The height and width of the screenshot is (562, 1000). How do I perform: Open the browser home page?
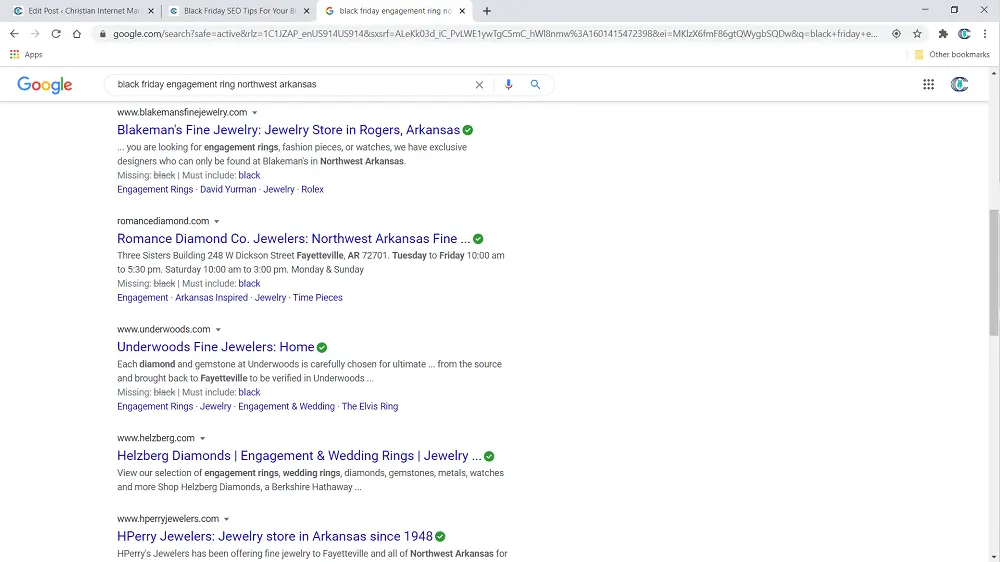click(77, 34)
